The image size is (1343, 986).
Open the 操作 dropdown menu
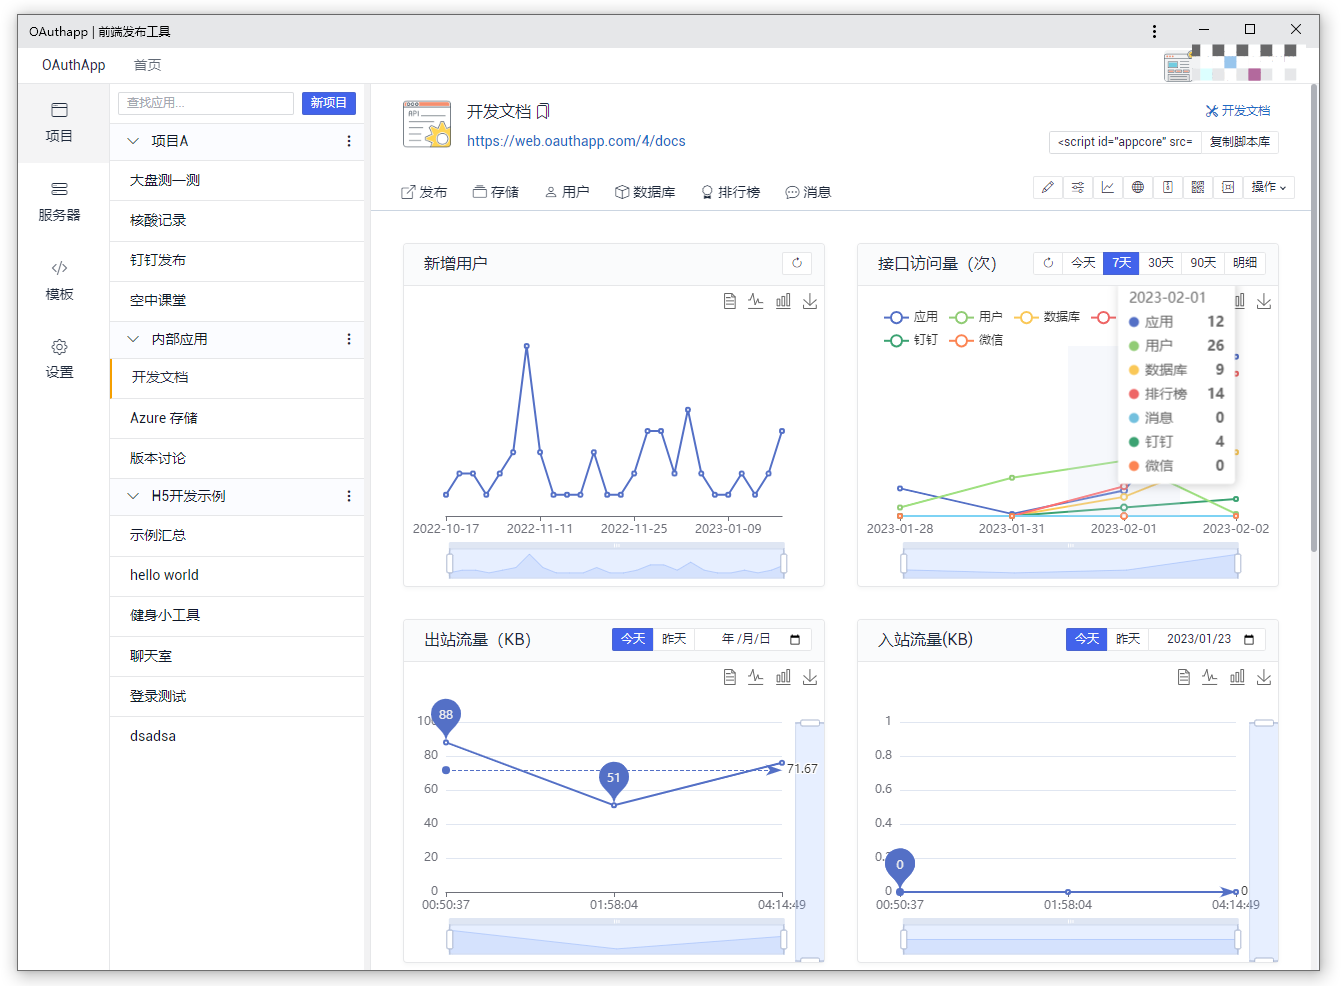coord(1269,187)
